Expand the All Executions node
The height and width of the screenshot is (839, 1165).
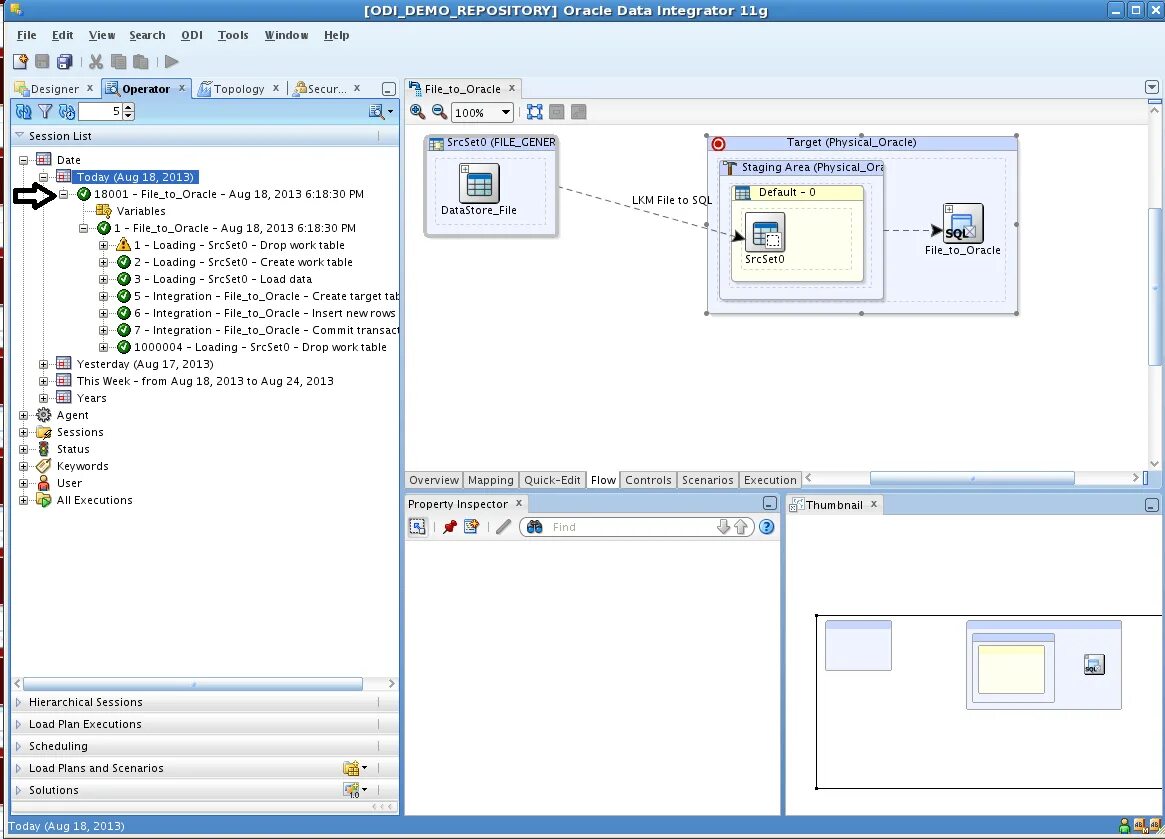point(23,500)
